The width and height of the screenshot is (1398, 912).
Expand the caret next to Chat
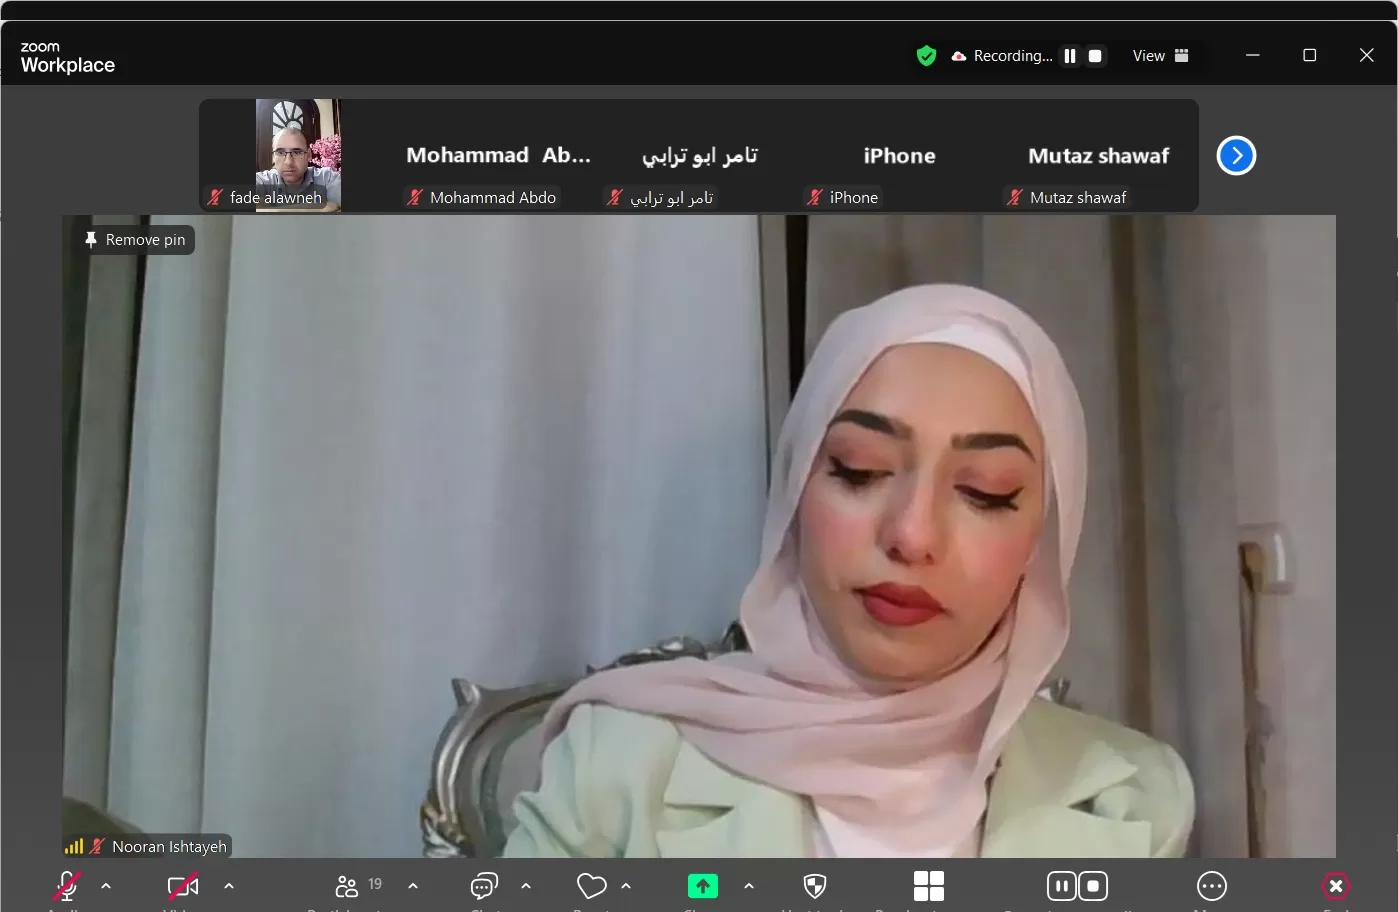[x=526, y=886]
